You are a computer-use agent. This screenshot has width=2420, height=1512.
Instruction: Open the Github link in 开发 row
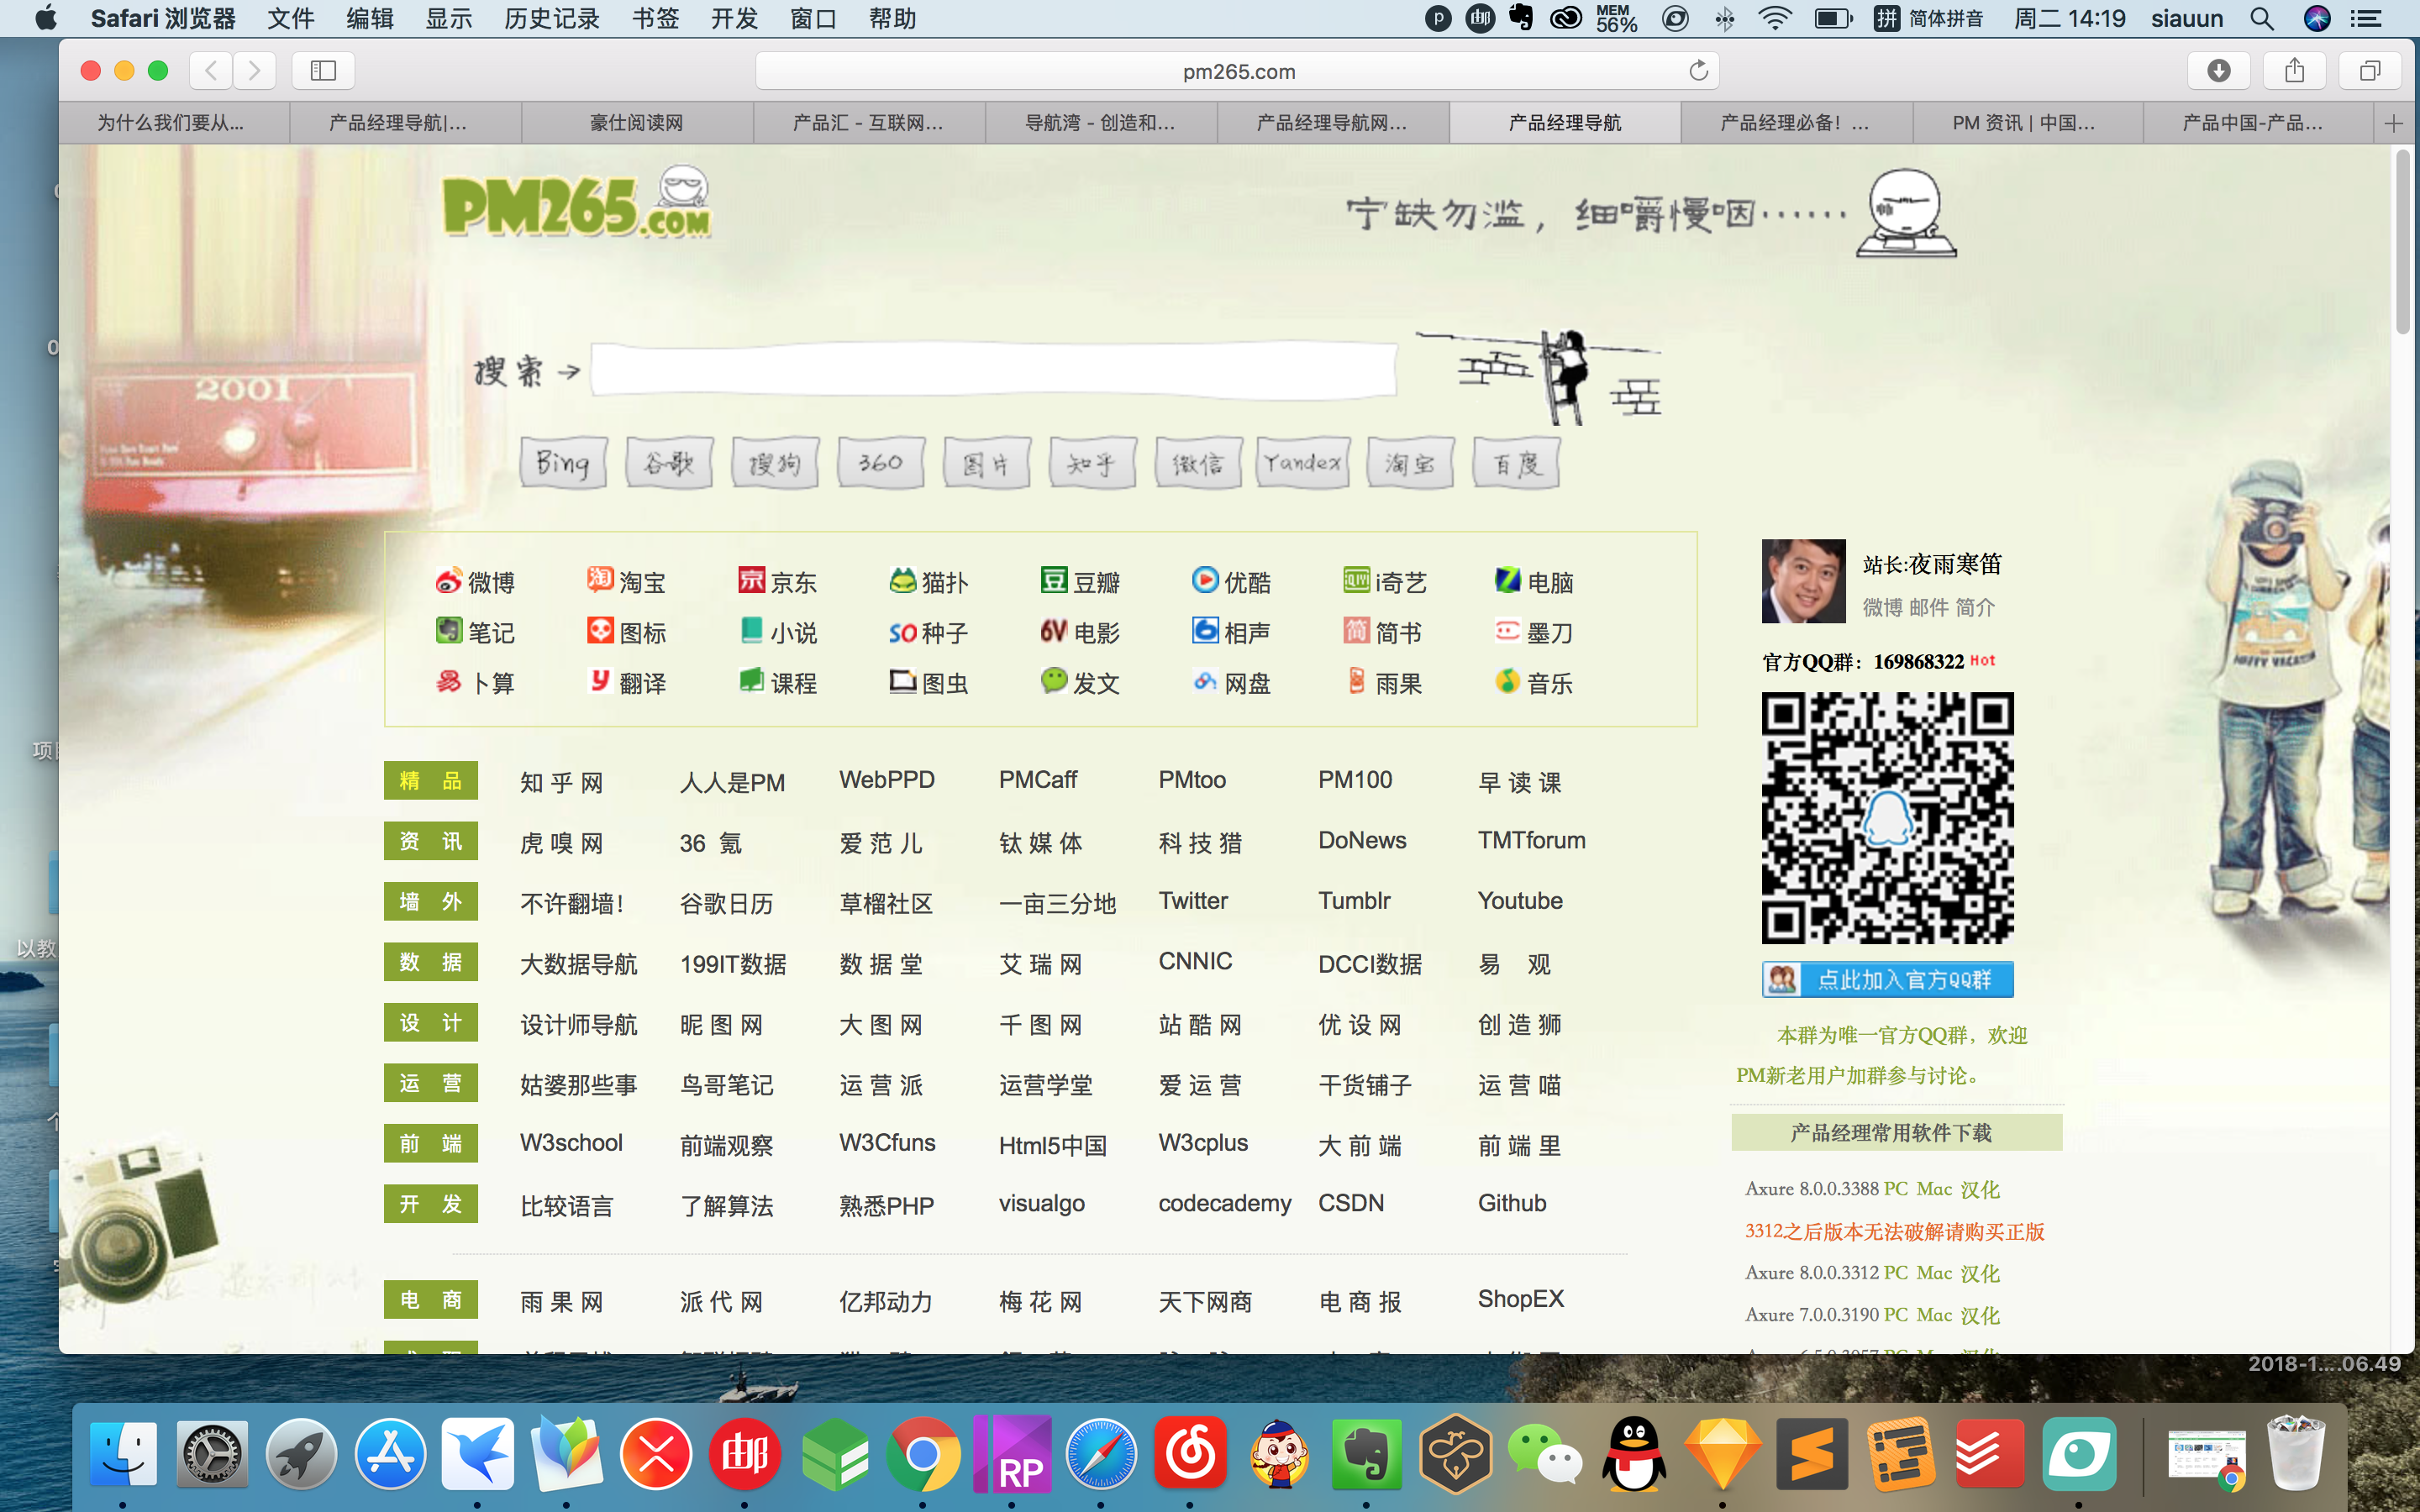[1512, 1203]
